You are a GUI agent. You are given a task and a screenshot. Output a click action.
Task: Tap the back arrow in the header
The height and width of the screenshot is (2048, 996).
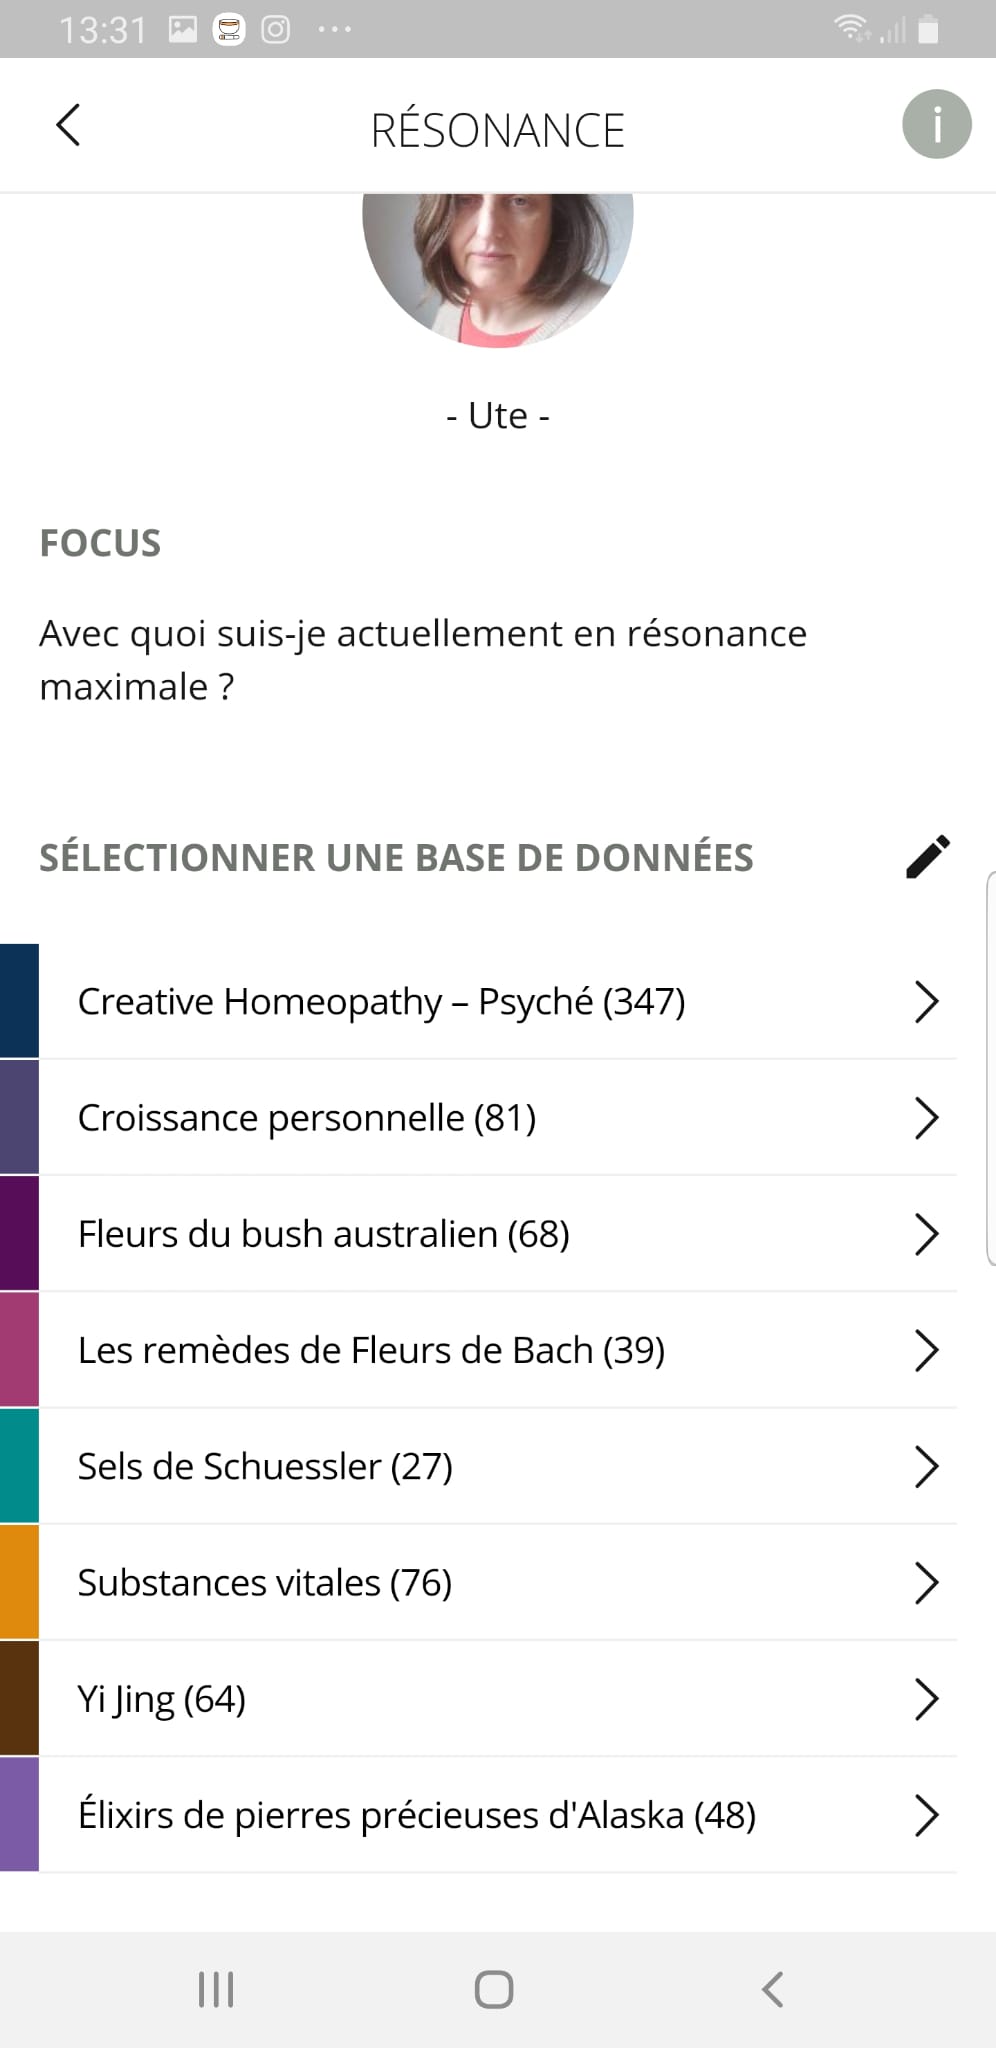point(68,126)
